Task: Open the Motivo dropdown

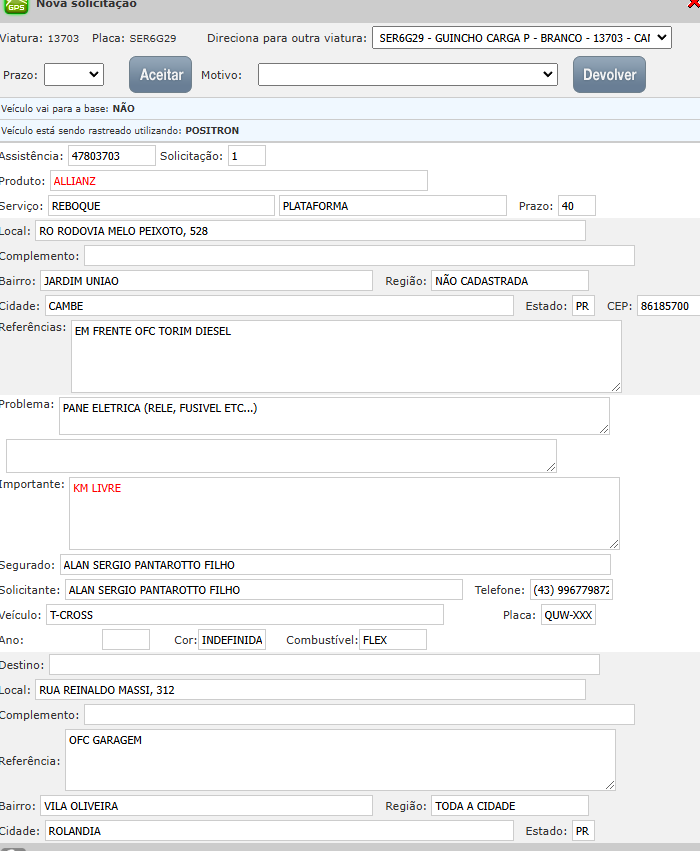Action: click(x=408, y=75)
